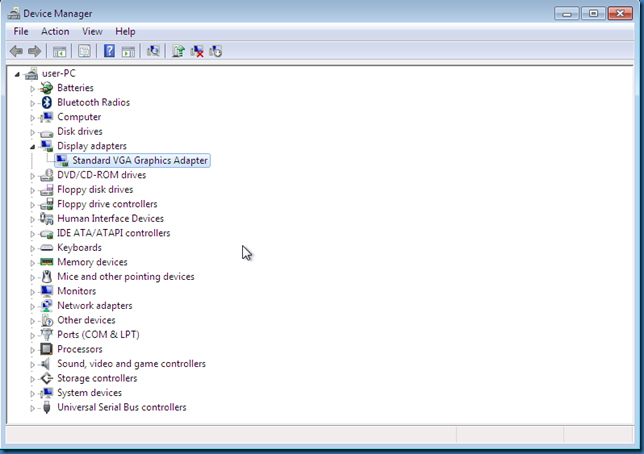Viewport: 644px width, 454px height.
Task: Expand the Keyboards node arrow
Action: point(32,249)
